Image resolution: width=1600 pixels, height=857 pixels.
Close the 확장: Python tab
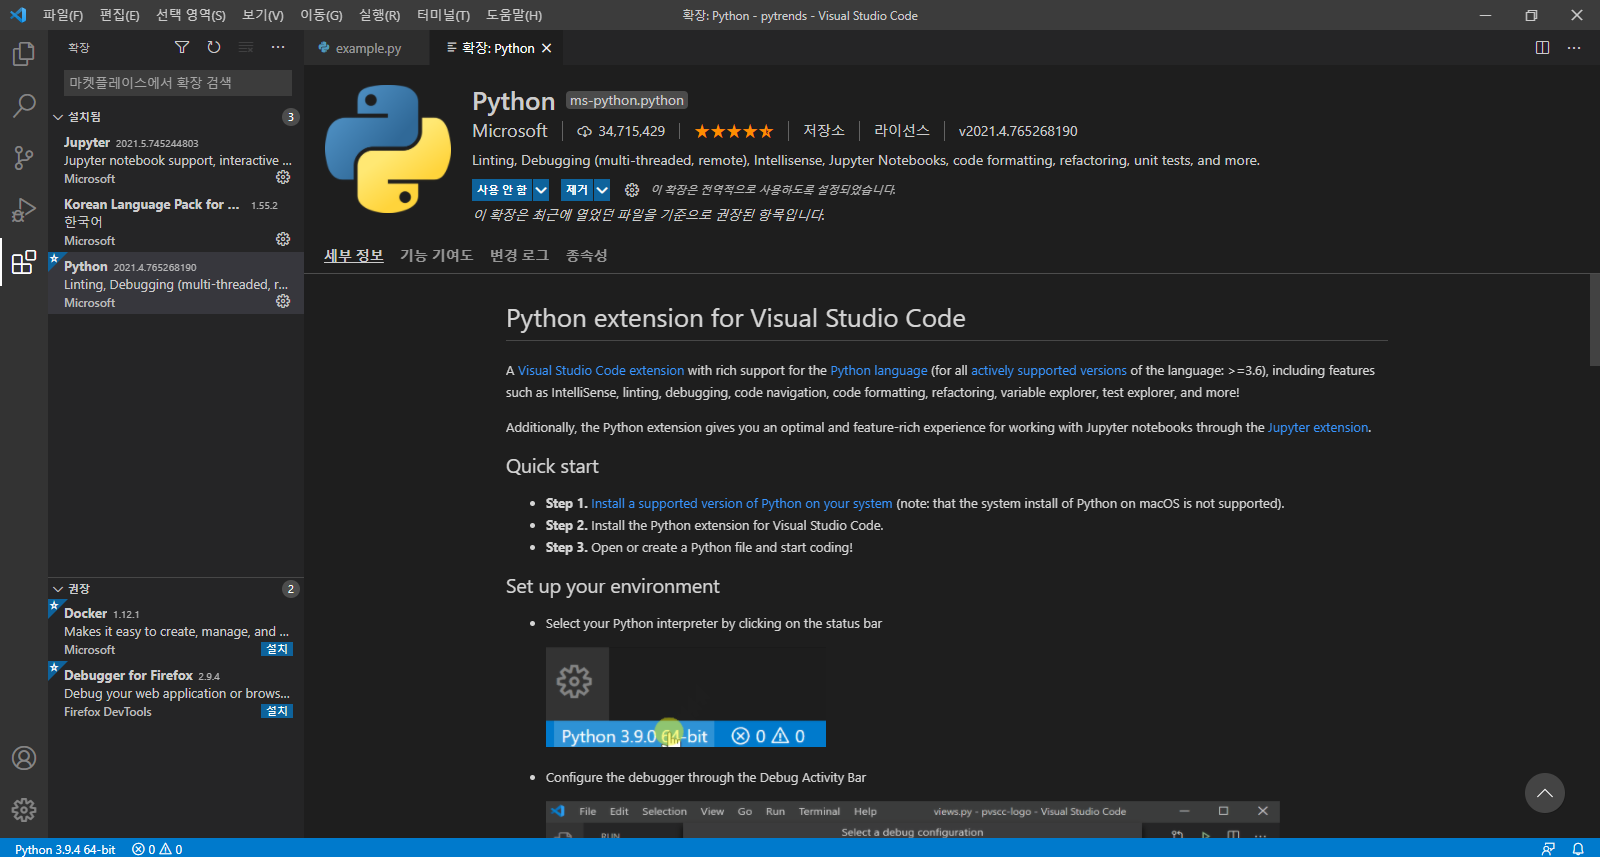click(546, 48)
